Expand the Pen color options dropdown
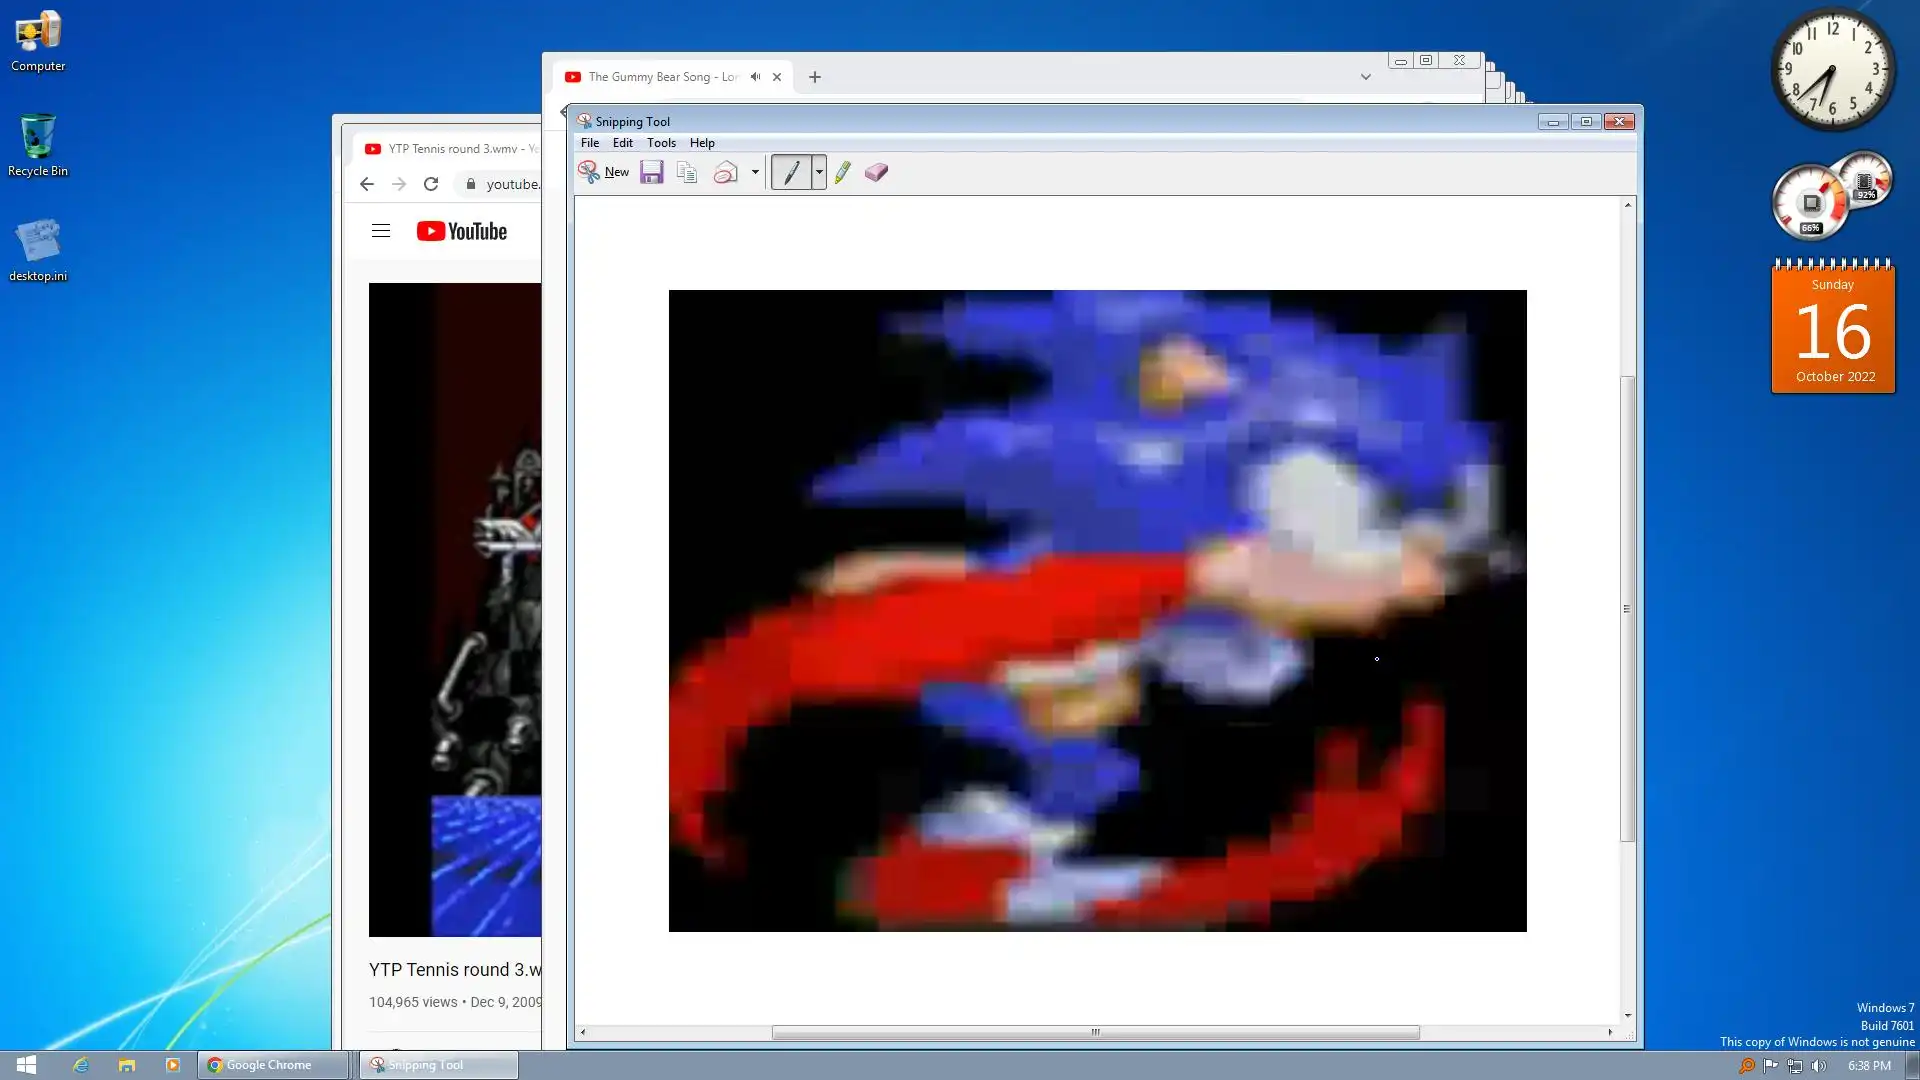Viewport: 1920px width, 1080px height. (819, 172)
